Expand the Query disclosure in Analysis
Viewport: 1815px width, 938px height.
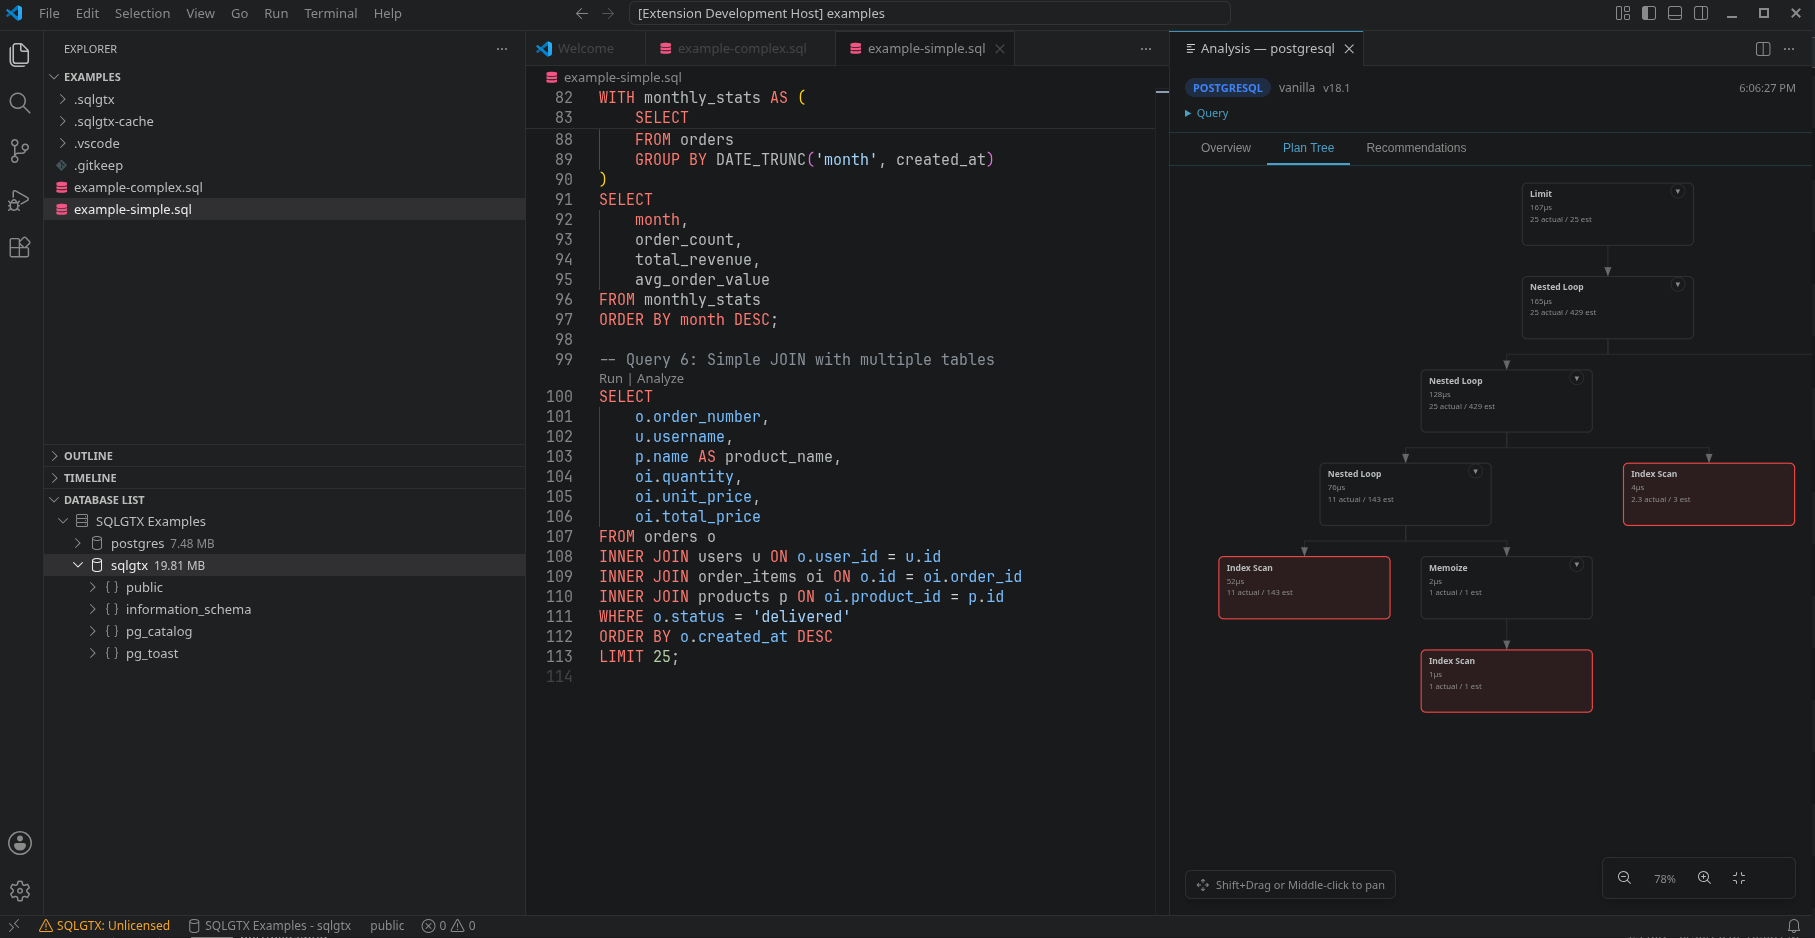pos(1206,114)
